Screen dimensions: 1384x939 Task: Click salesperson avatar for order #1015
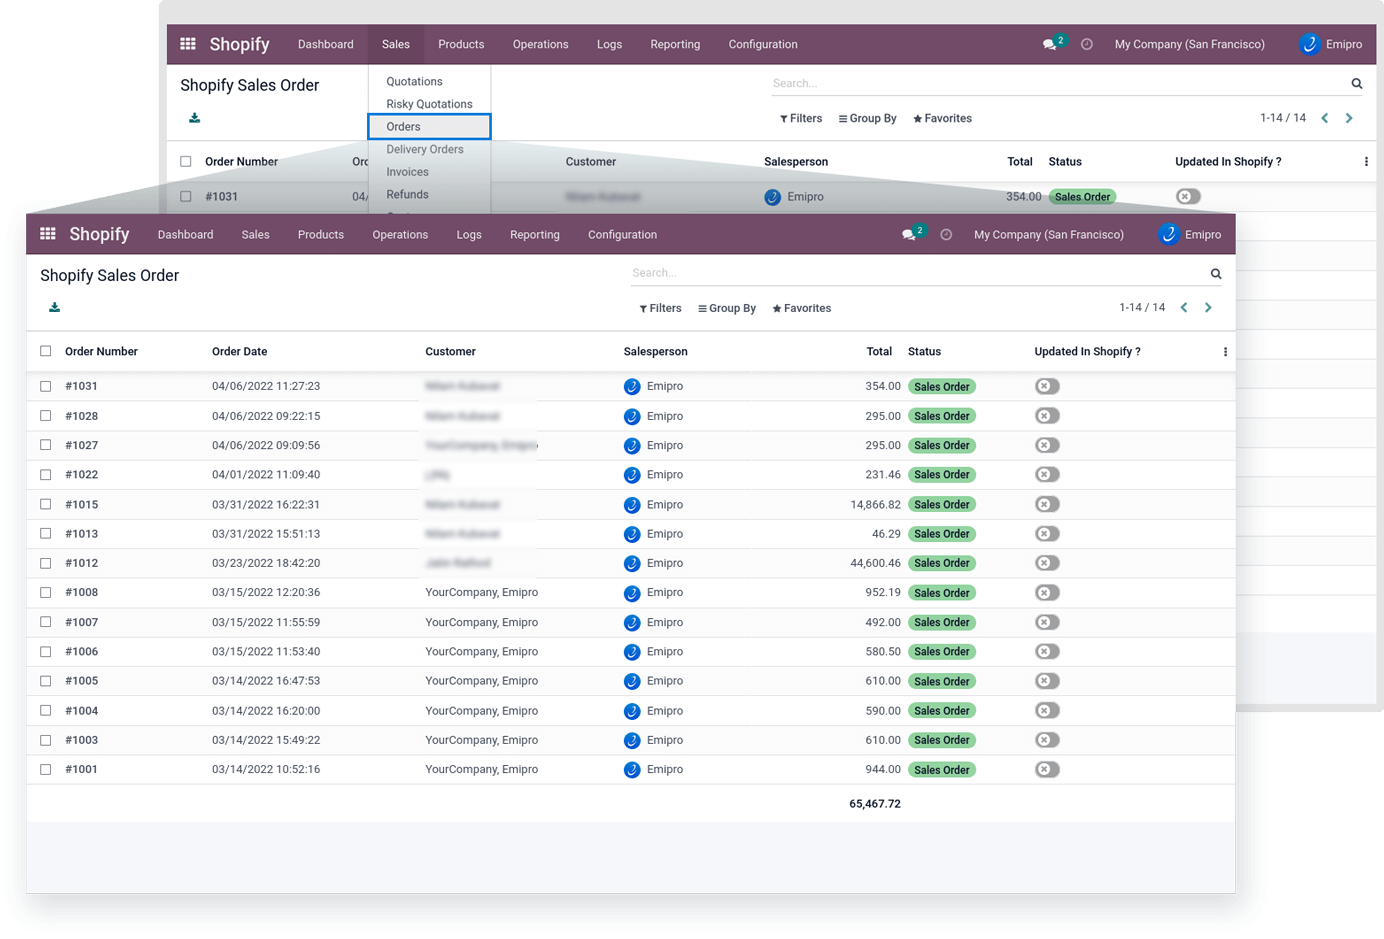pyautogui.click(x=632, y=505)
